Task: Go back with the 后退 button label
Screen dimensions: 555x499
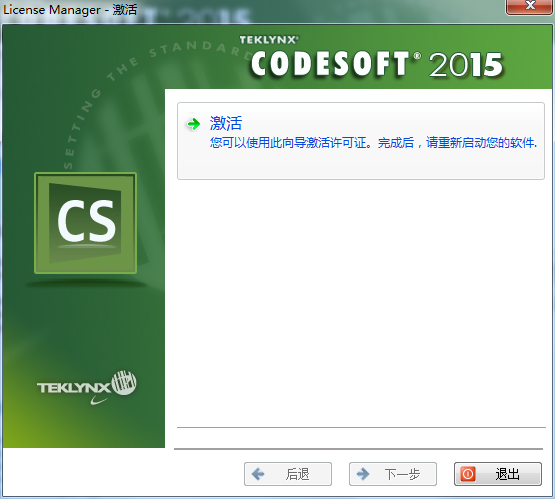Action: click(x=298, y=474)
